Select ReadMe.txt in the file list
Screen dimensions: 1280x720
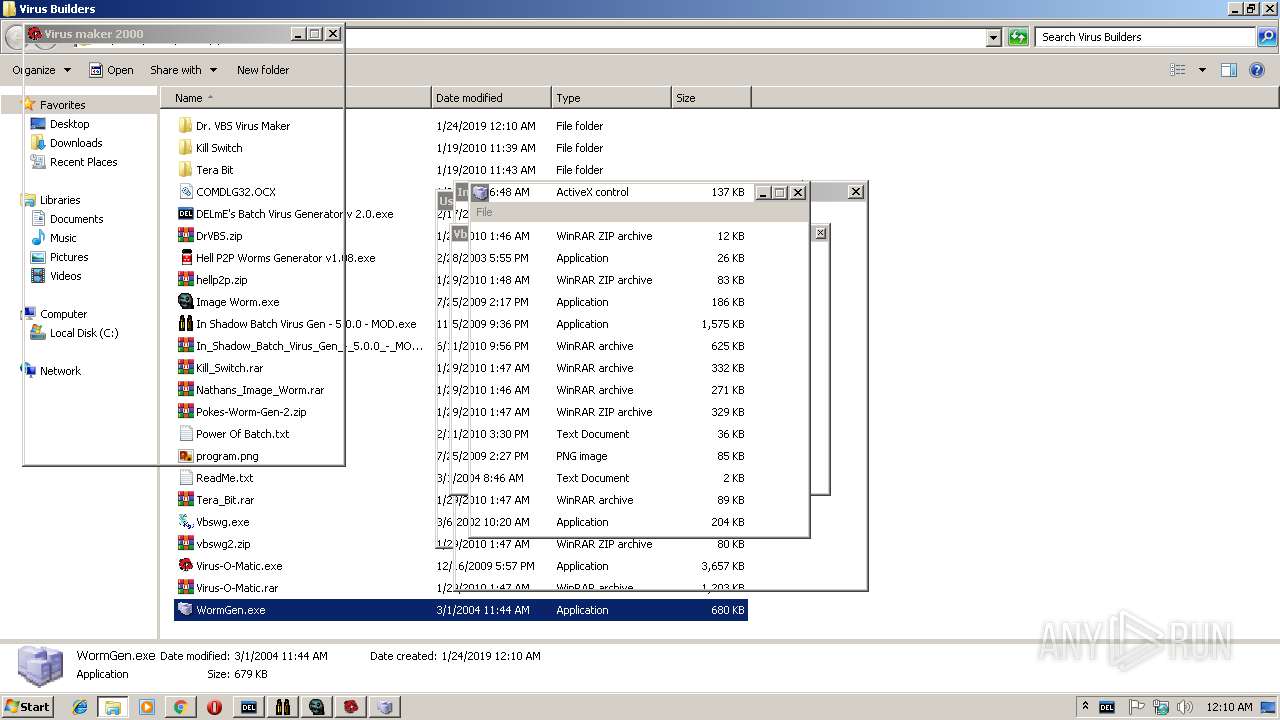224,478
